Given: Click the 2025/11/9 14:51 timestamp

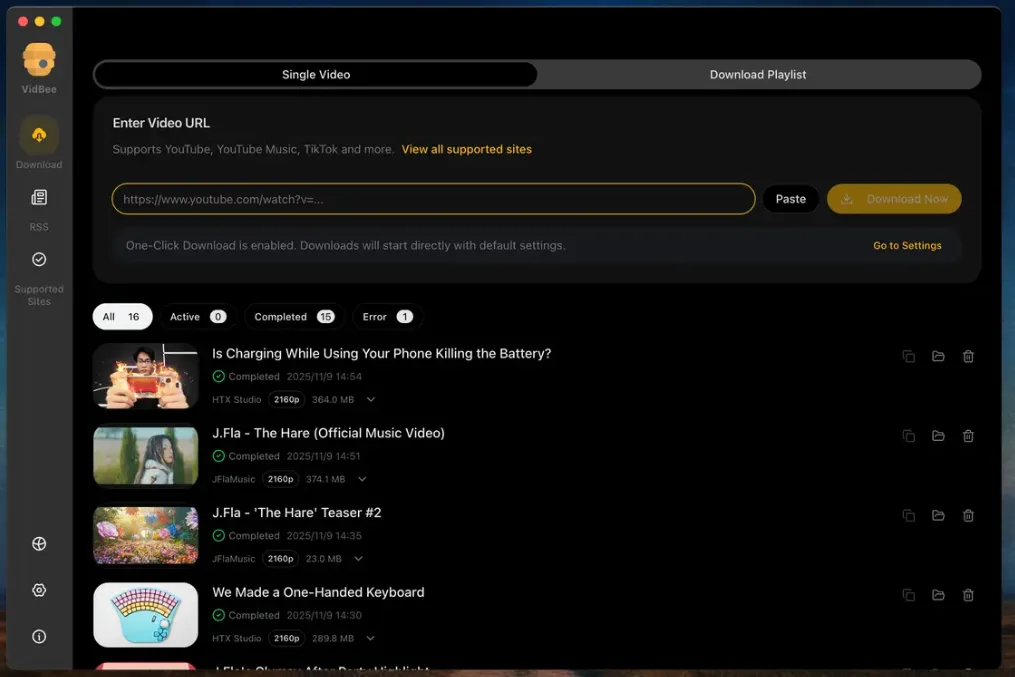Looking at the screenshot, I should (x=323, y=456).
